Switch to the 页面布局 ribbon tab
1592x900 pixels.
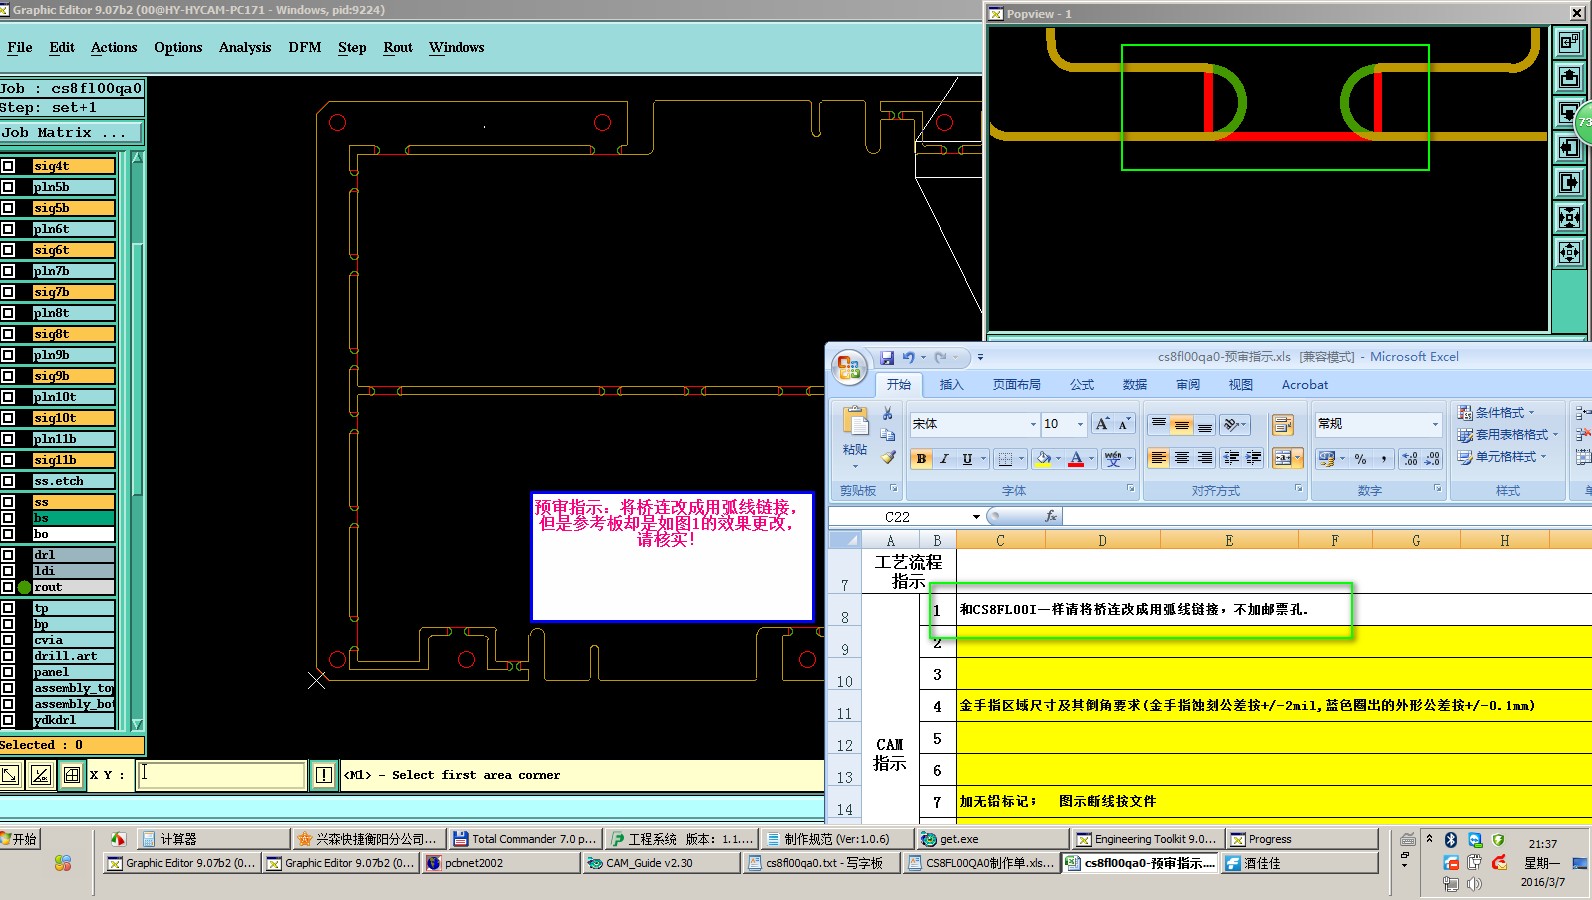[1016, 385]
